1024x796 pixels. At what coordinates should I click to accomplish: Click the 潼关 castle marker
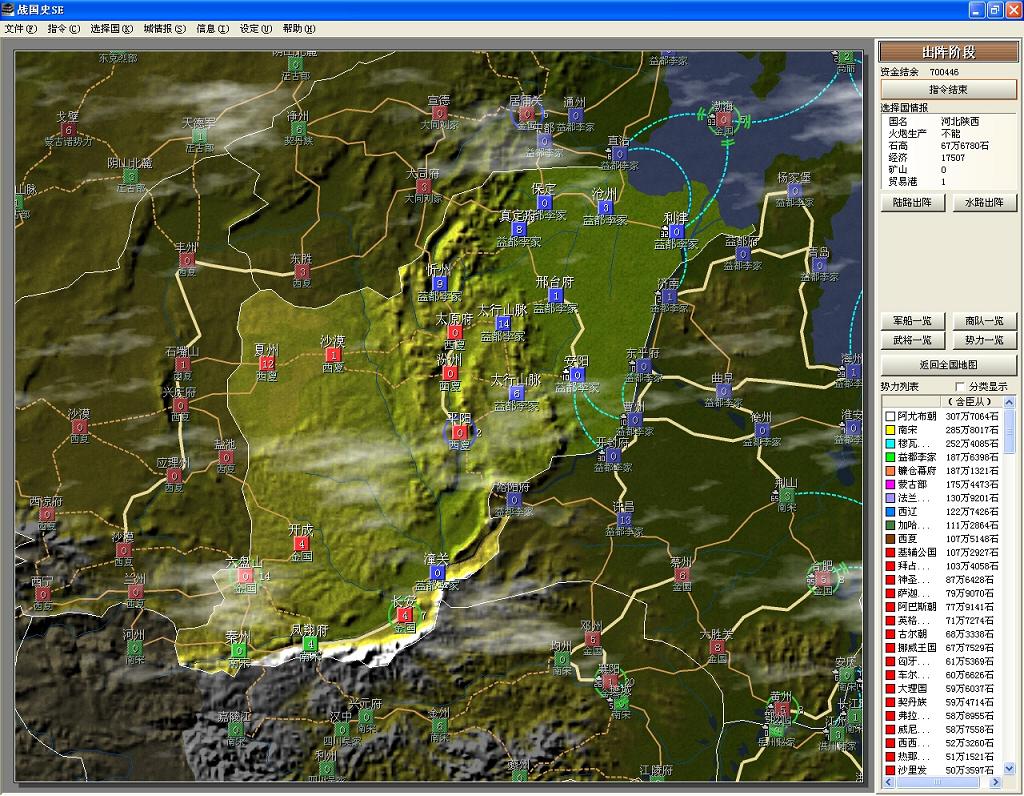click(x=438, y=573)
